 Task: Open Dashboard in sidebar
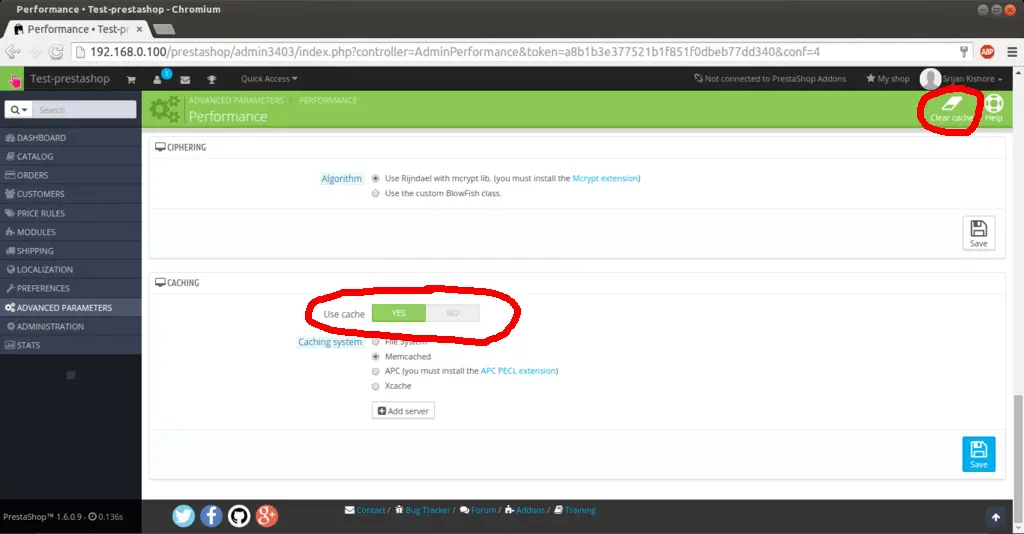71,138
